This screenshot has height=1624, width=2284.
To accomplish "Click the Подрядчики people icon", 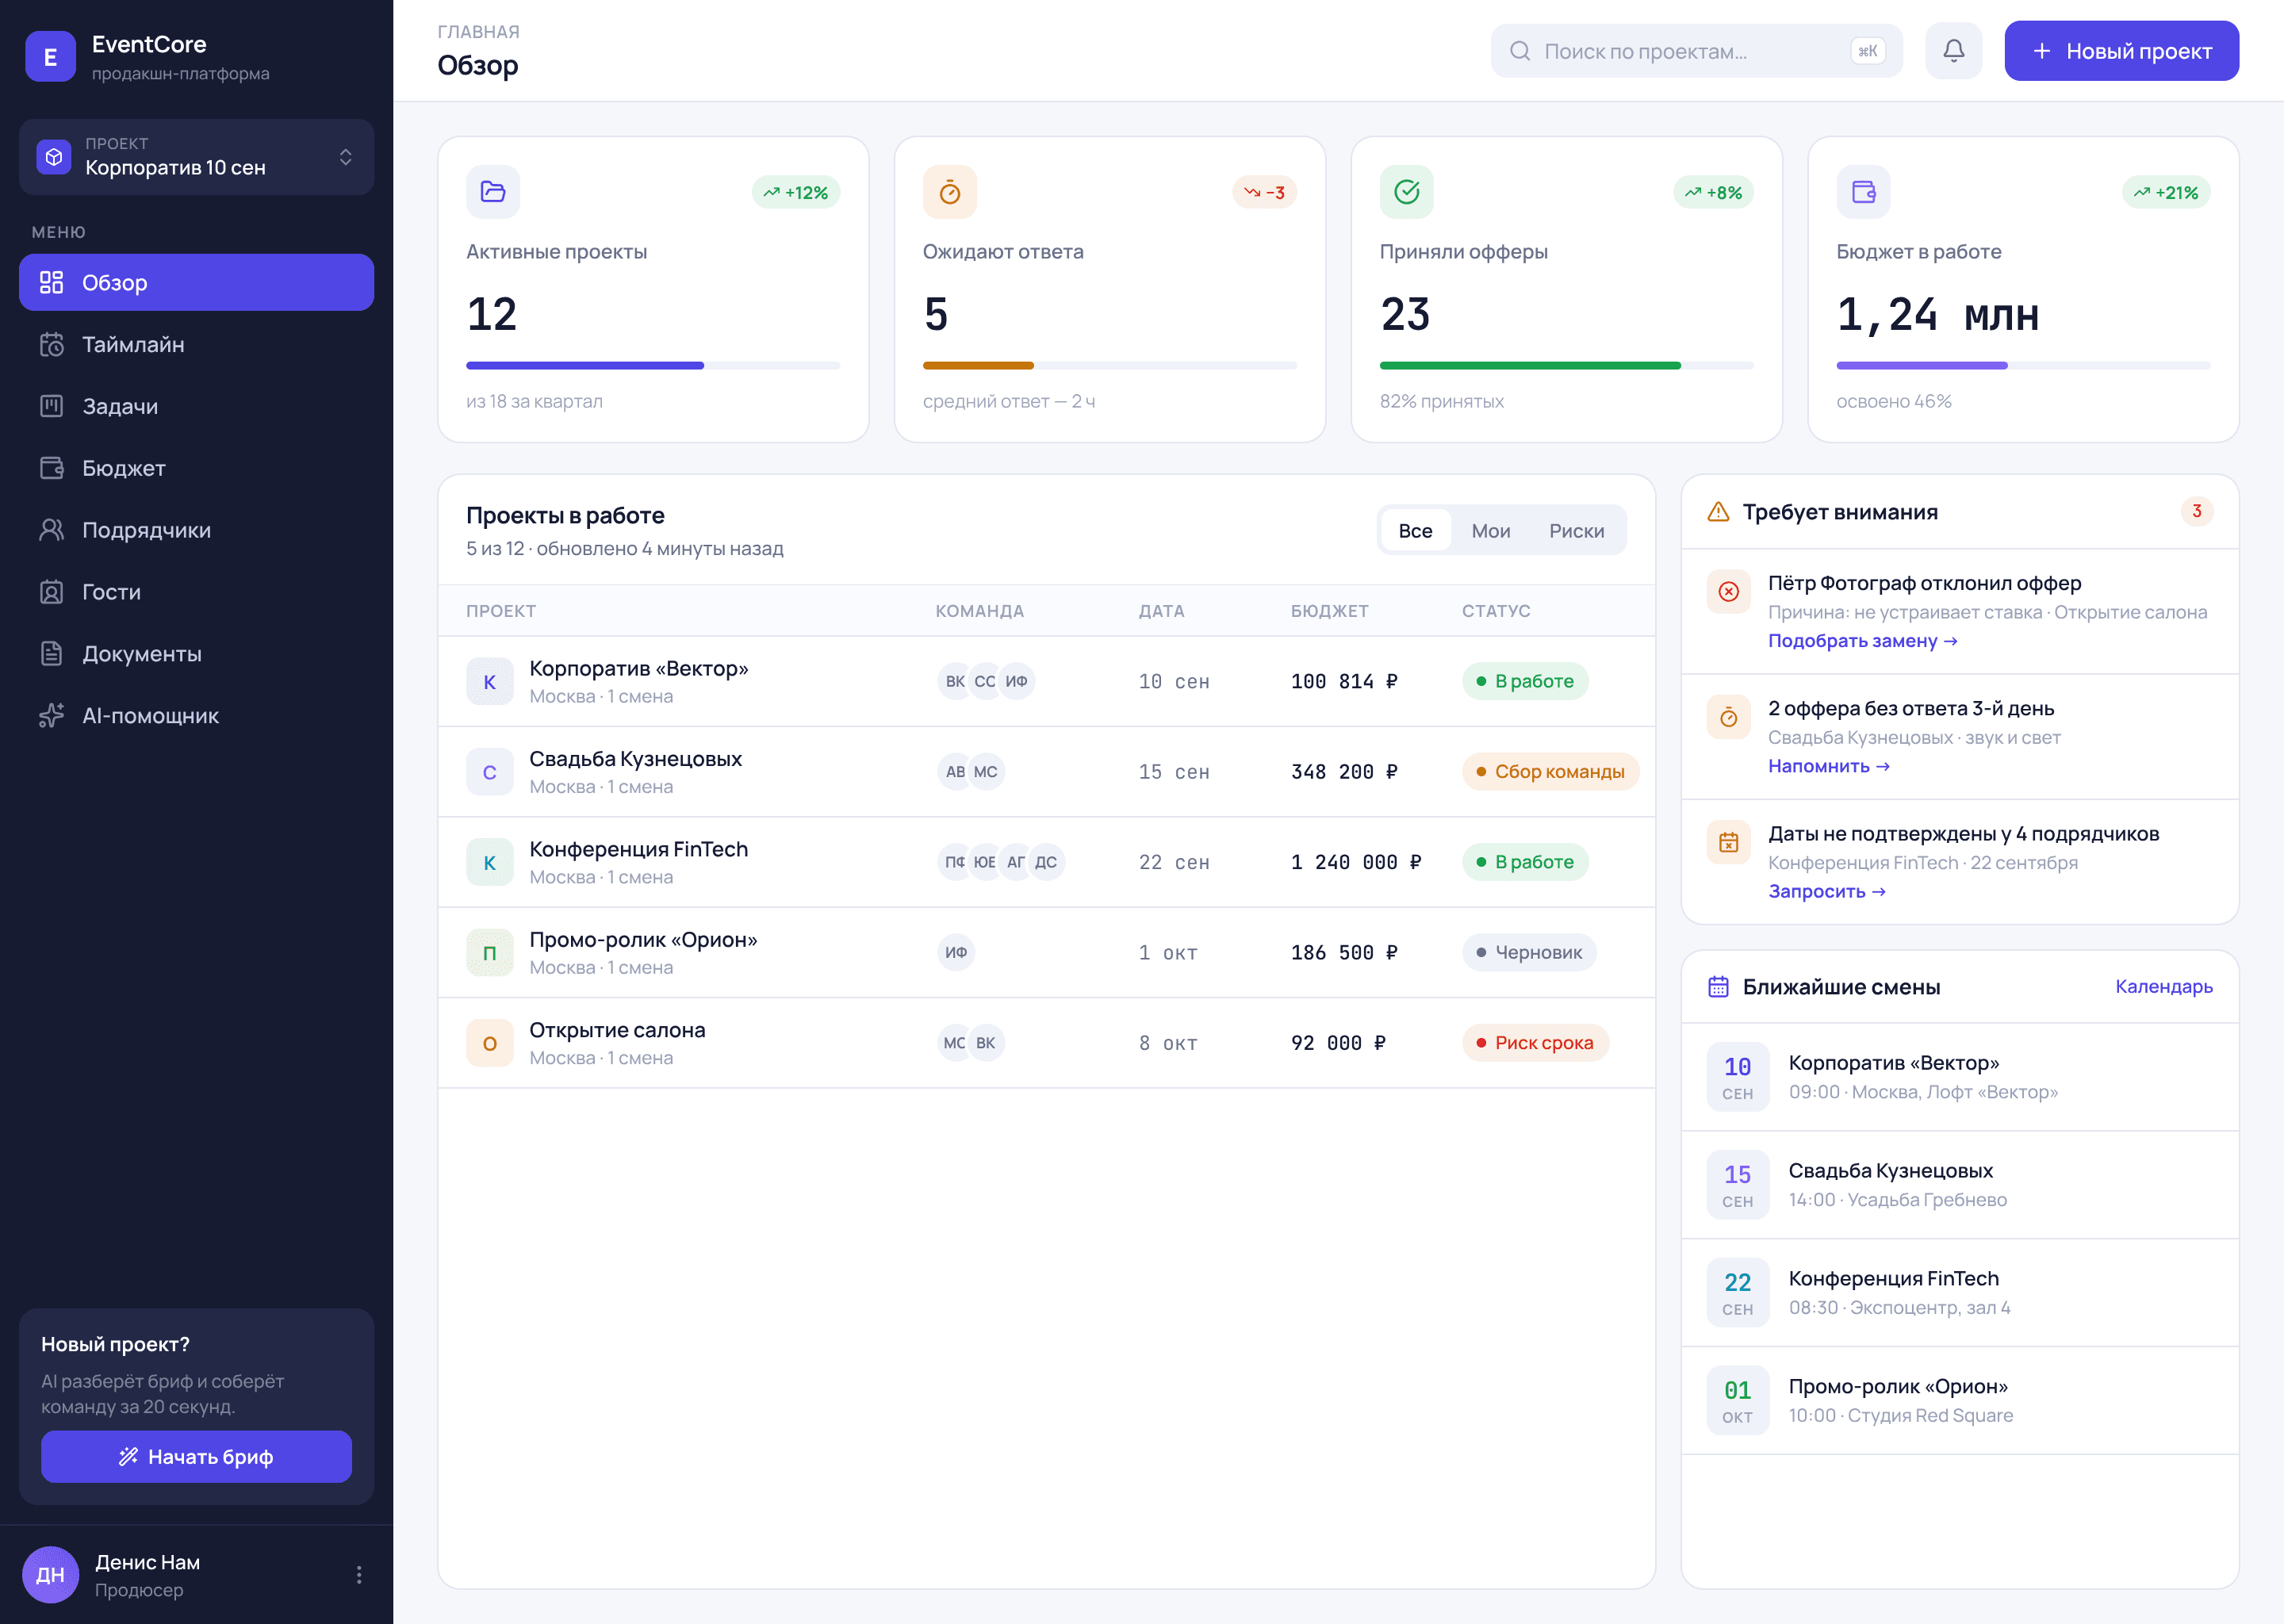I will pyautogui.click(x=52, y=530).
